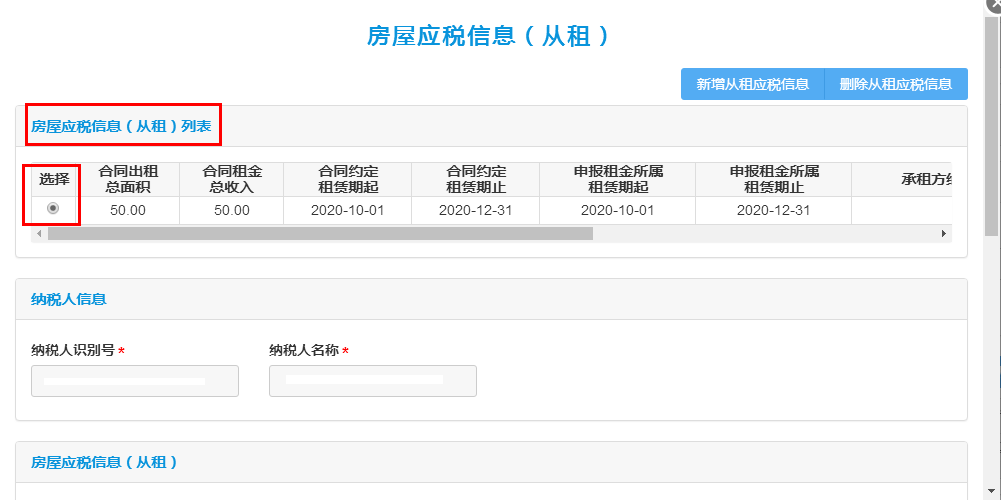Image resolution: width=1001 pixels, height=500 pixels.
Task: Click the 合同出租总面积 column header
Action: (128, 179)
